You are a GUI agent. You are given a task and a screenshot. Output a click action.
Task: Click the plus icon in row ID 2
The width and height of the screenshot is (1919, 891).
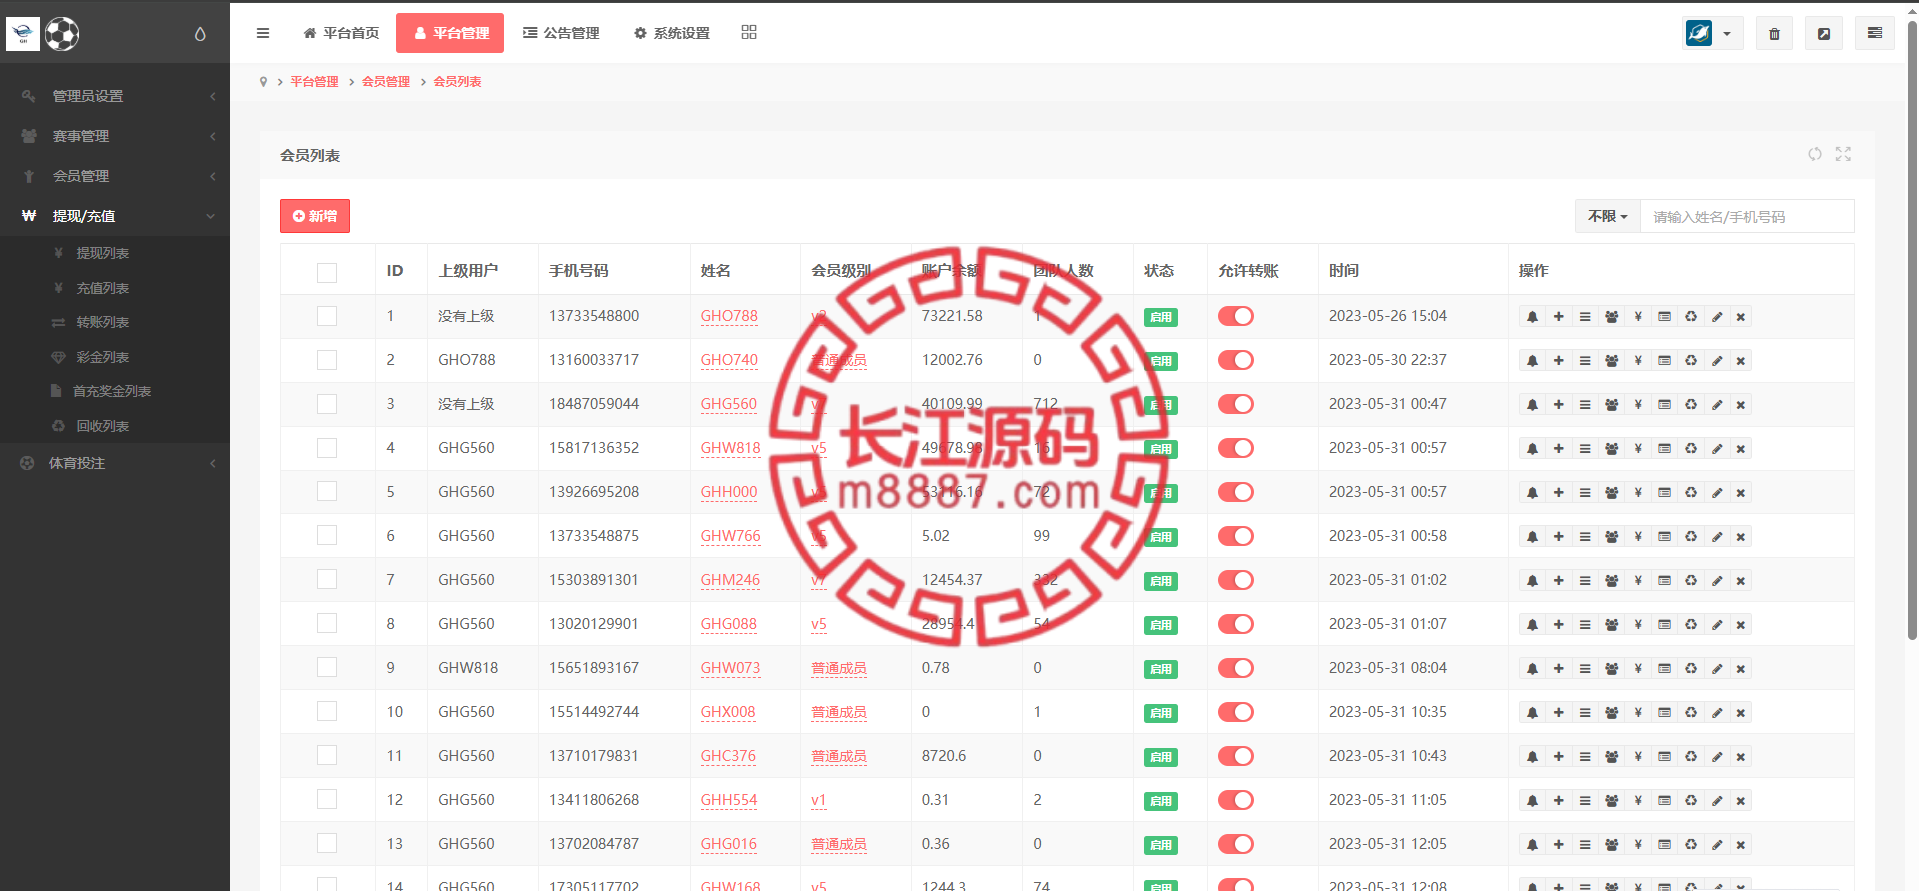[x=1558, y=361]
